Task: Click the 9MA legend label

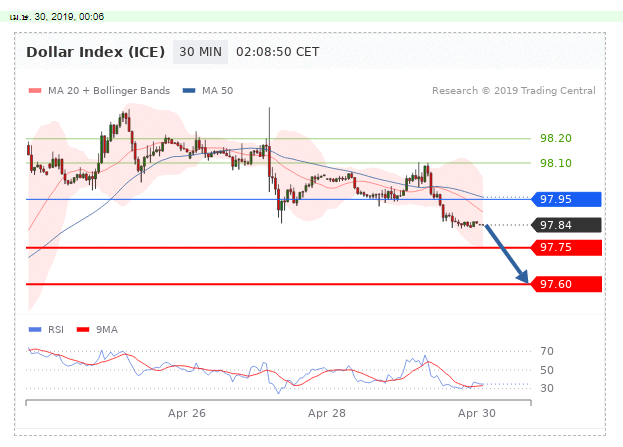Action: tap(106, 329)
